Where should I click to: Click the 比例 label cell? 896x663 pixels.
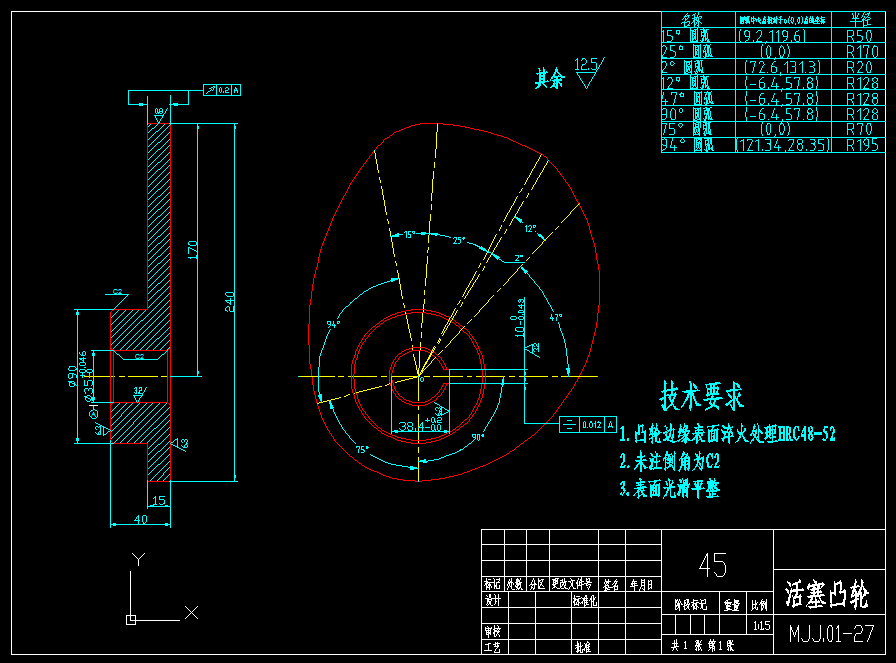[759, 604]
